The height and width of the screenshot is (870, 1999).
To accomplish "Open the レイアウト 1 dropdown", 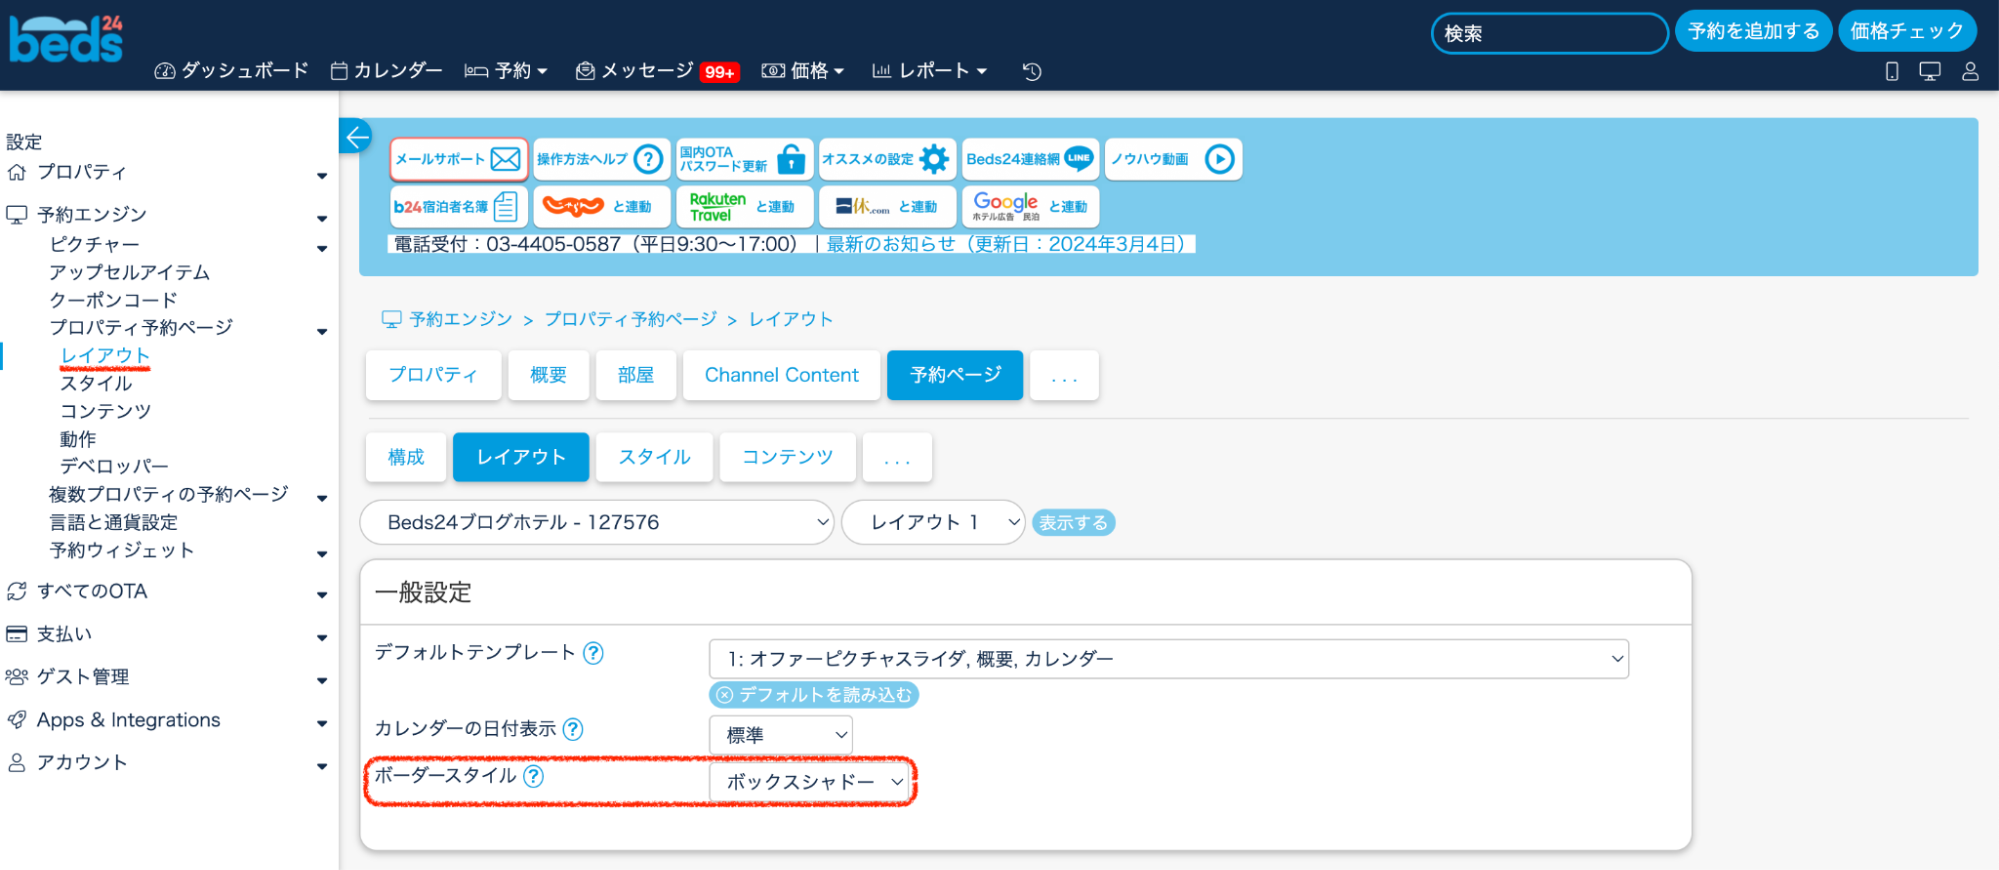I will [x=932, y=522].
